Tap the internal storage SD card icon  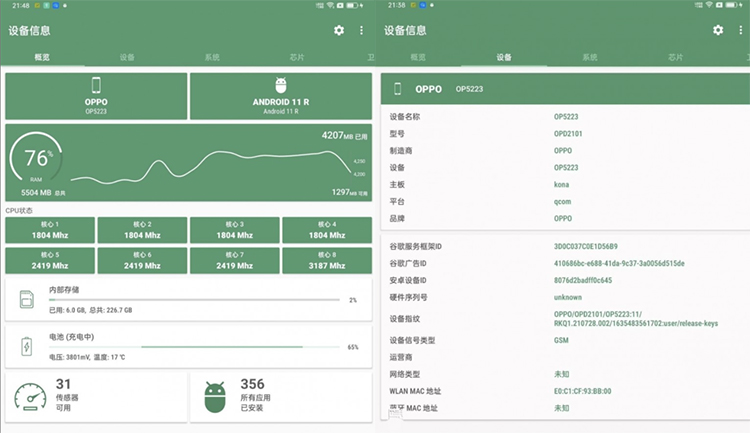coord(27,300)
